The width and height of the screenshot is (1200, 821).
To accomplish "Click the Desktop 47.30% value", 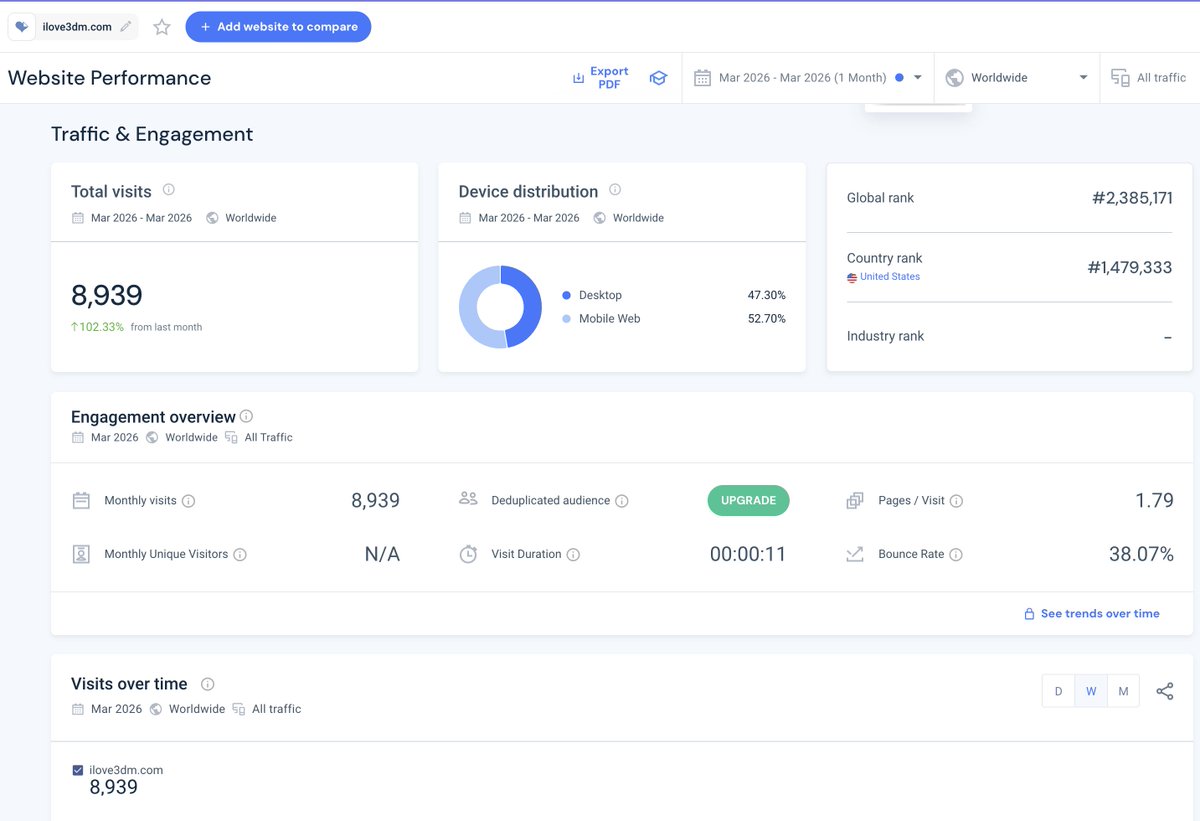I will (x=766, y=295).
